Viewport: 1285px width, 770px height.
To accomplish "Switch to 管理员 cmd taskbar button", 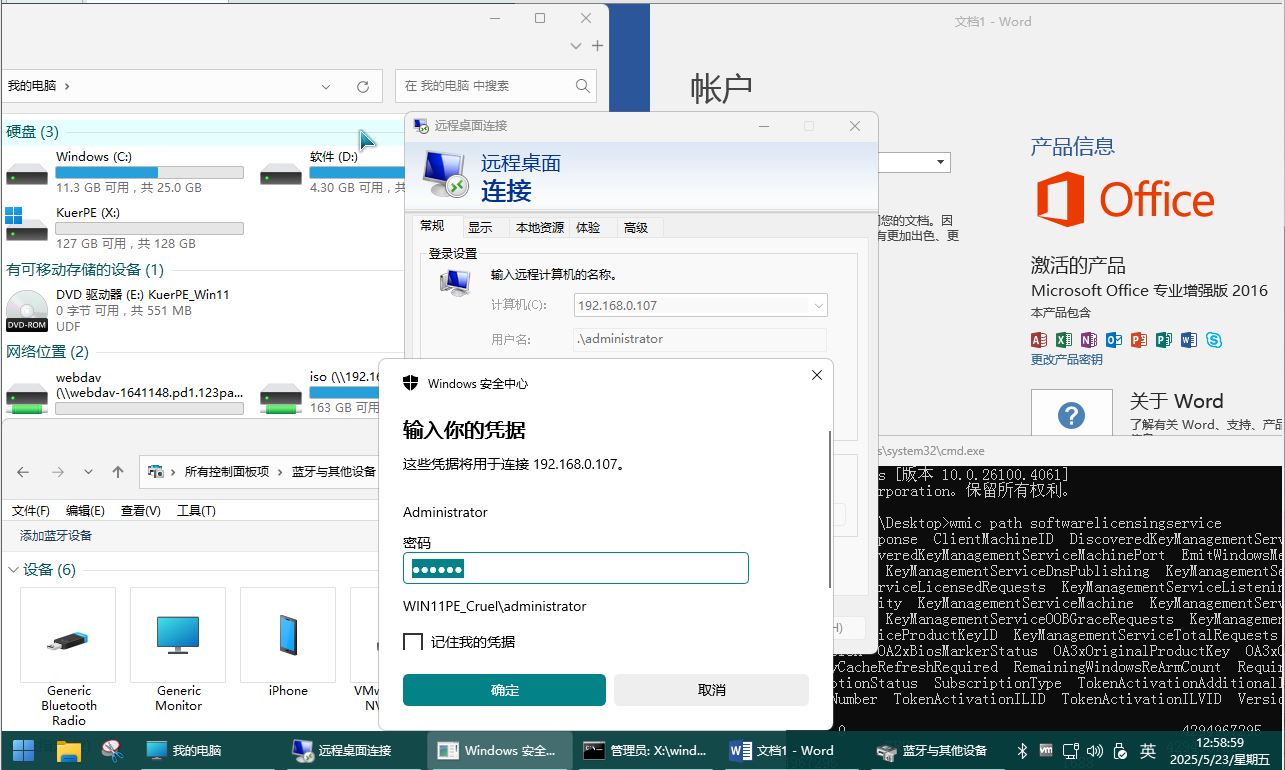I will (x=646, y=750).
